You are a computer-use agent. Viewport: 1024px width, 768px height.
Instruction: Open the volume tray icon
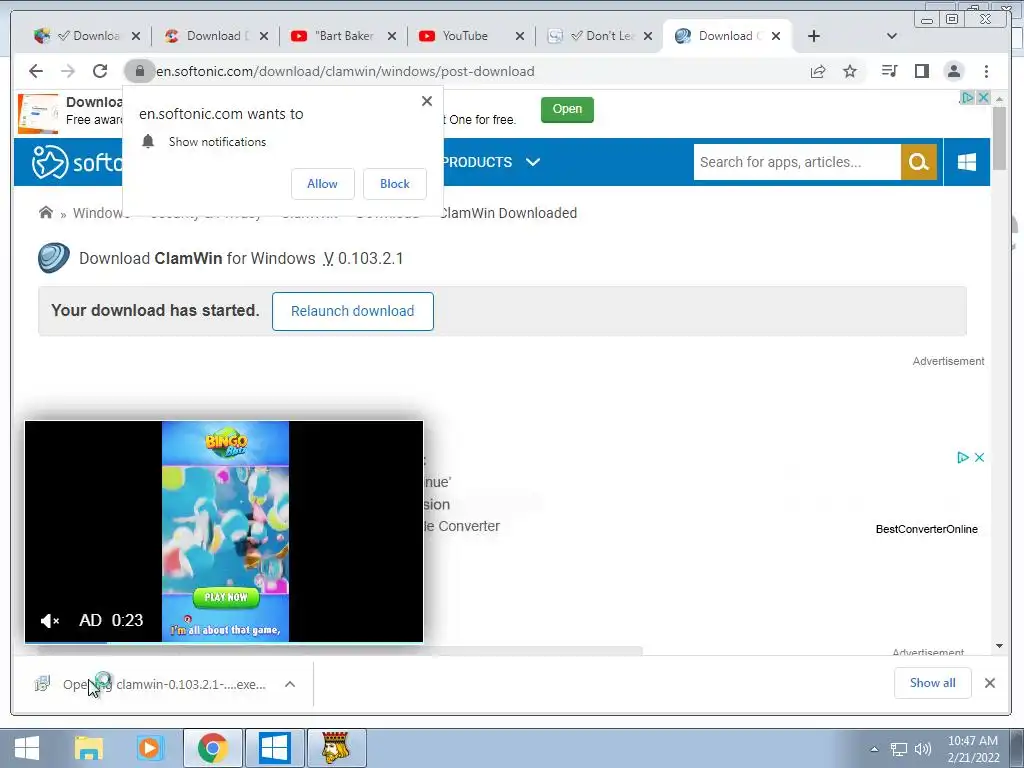(923, 749)
